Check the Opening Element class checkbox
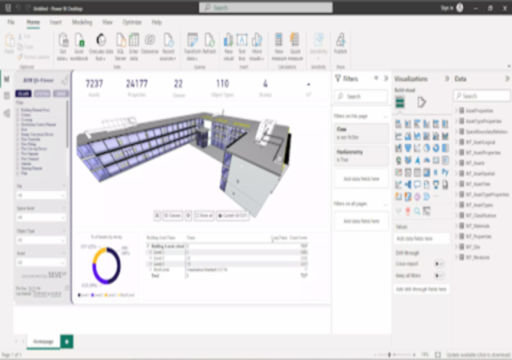Image resolution: width=512 pixels, height=360 pixels. coord(18,168)
